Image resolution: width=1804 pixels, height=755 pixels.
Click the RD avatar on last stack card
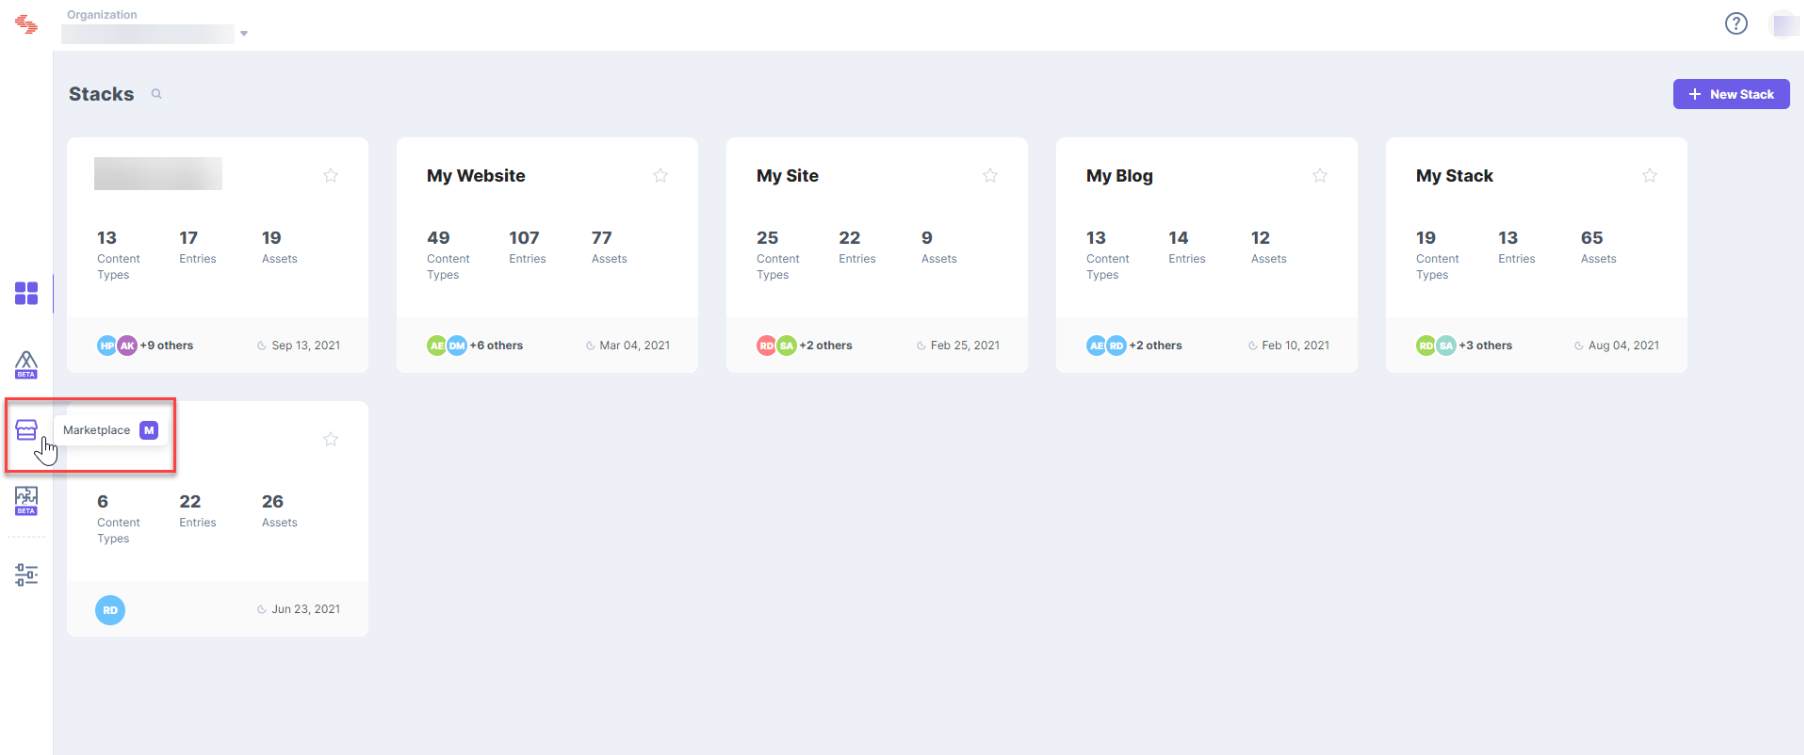click(x=110, y=610)
